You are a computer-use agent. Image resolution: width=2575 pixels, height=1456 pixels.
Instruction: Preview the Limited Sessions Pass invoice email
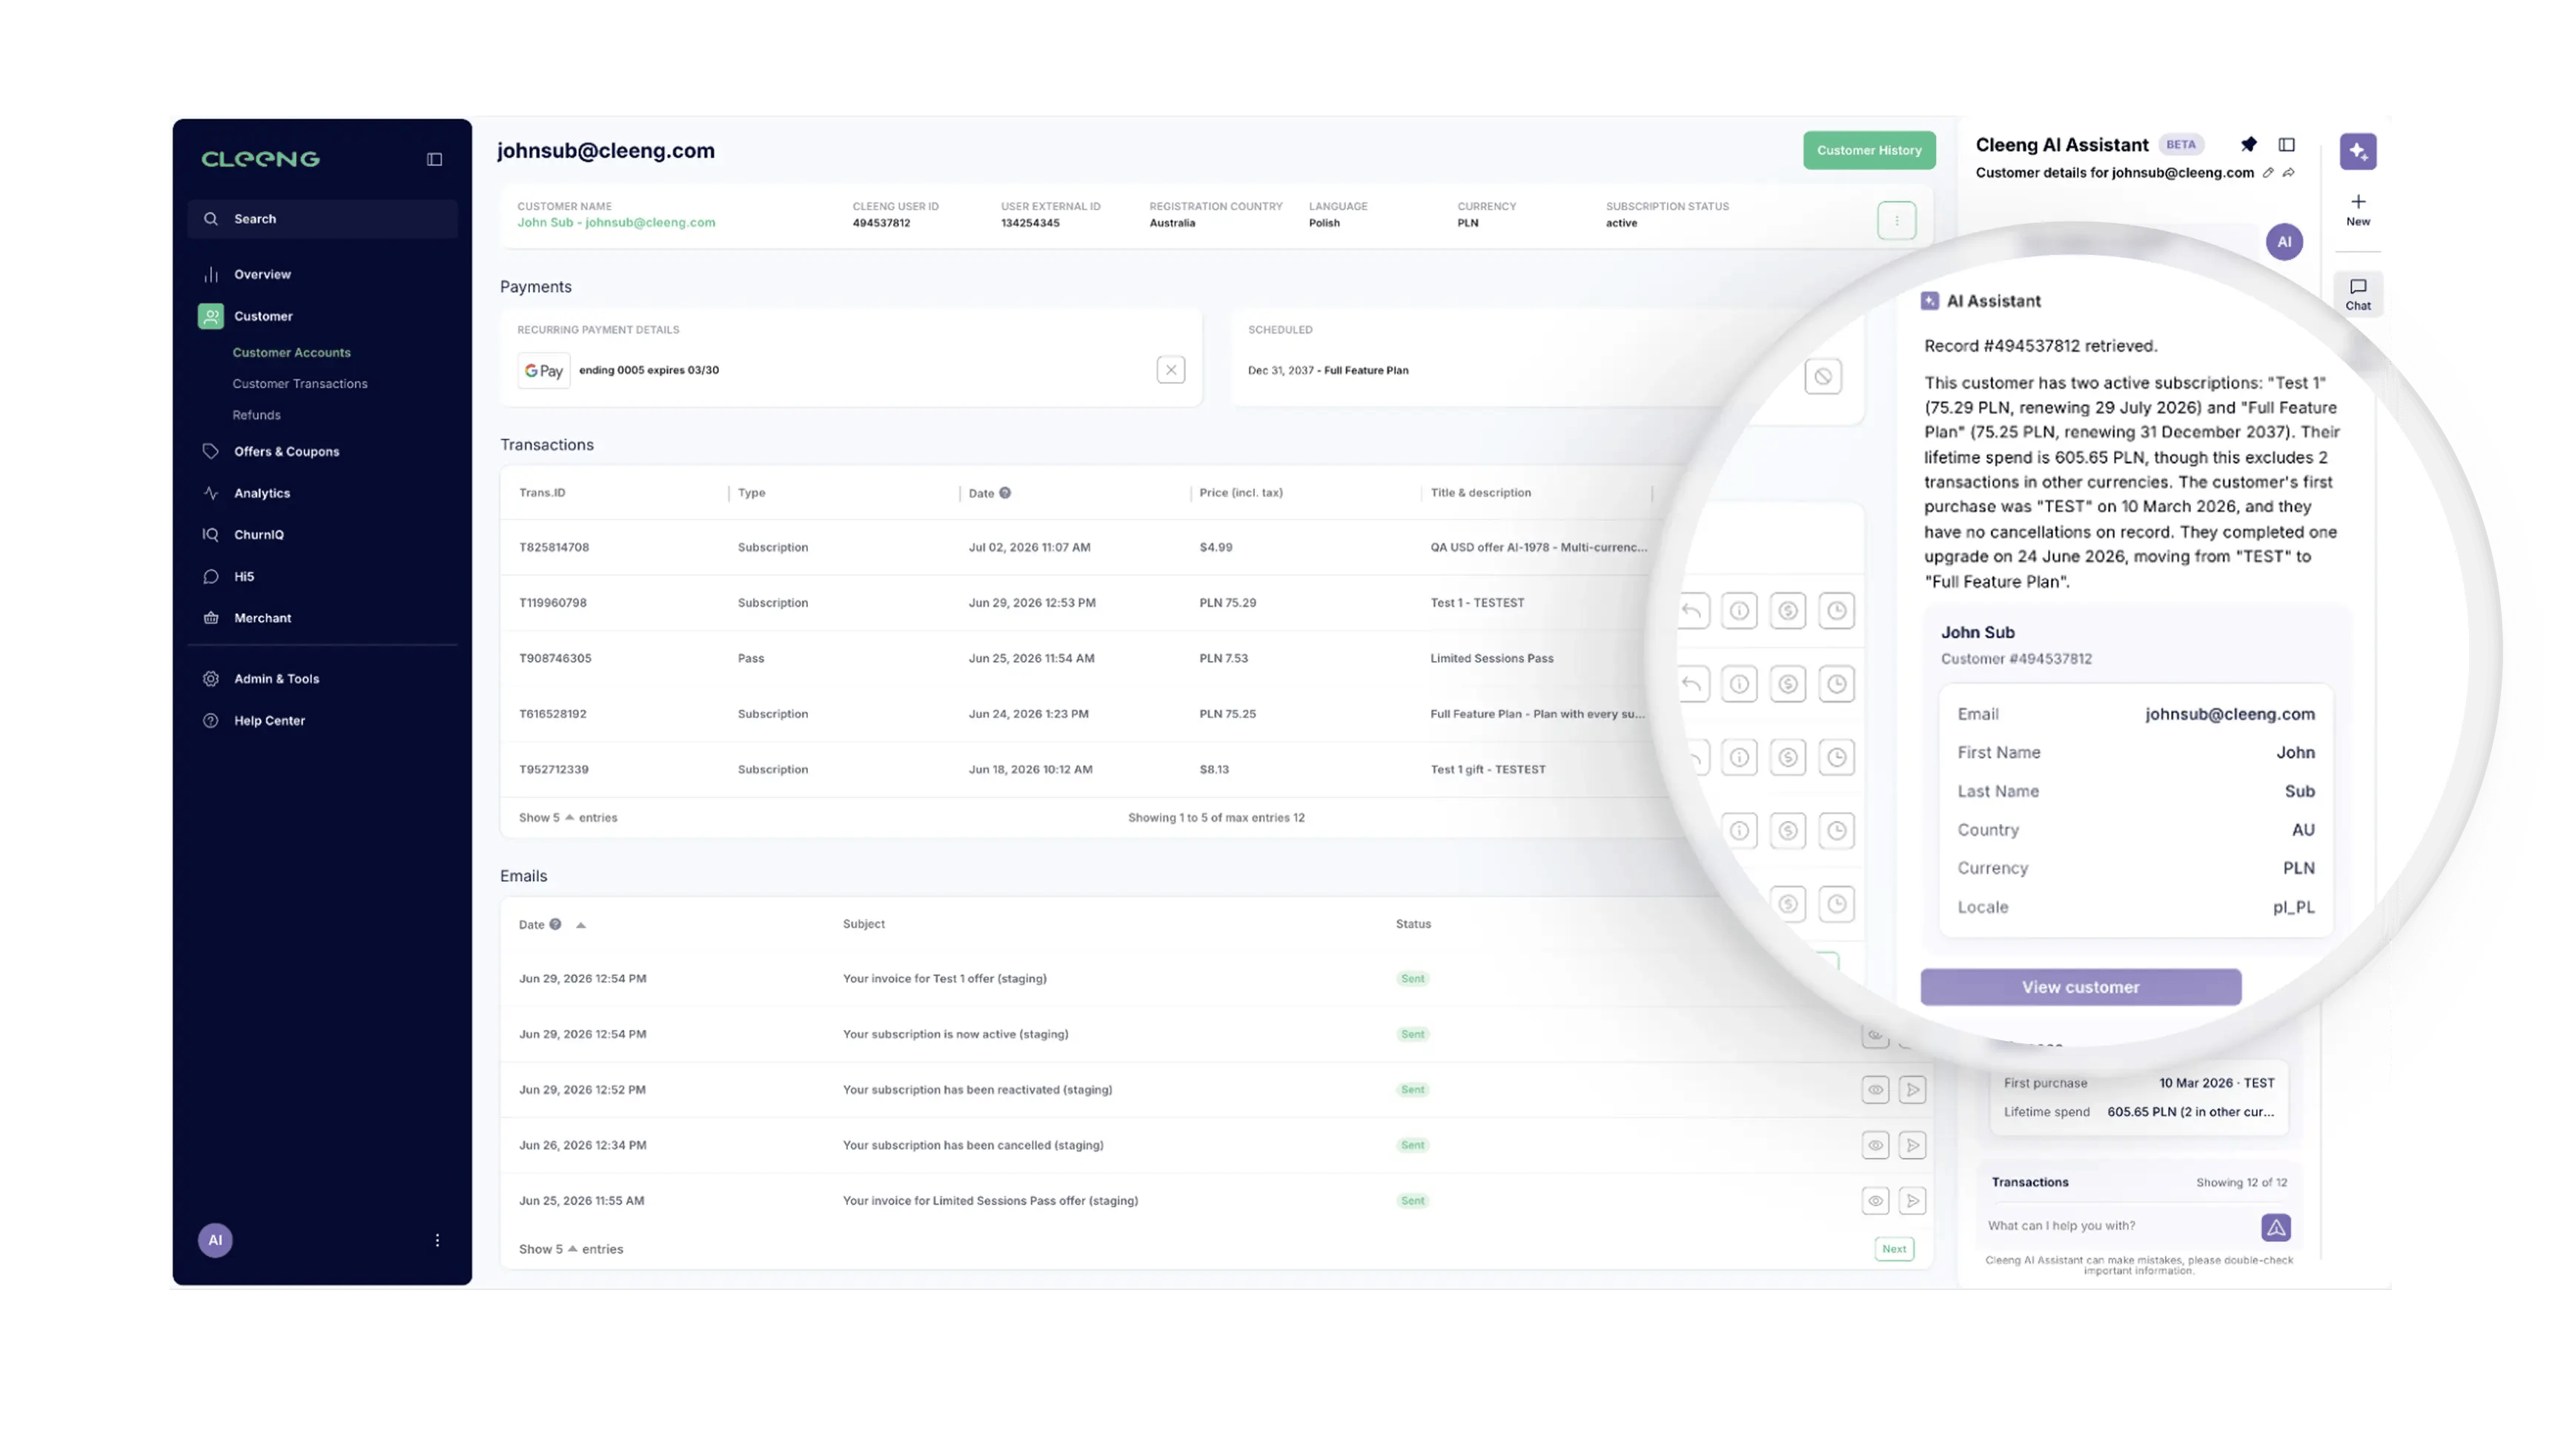pyautogui.click(x=1875, y=1201)
